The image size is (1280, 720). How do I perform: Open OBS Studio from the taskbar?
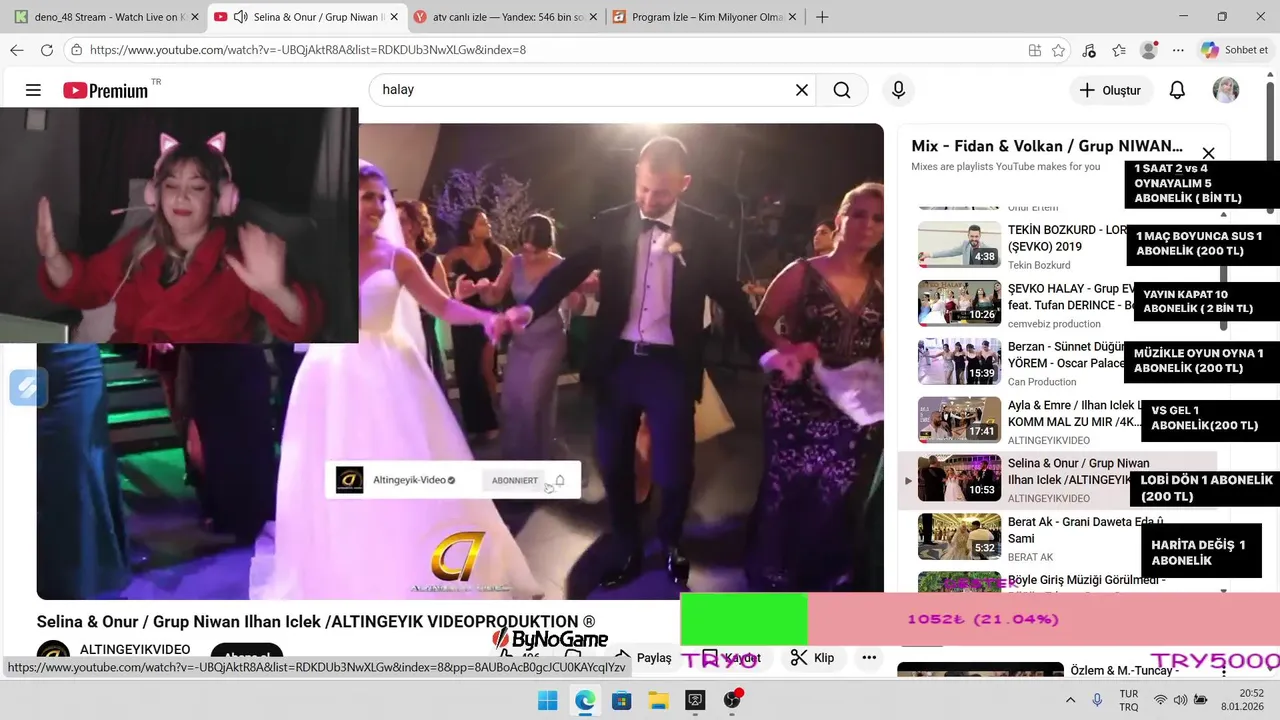pyautogui.click(x=732, y=700)
